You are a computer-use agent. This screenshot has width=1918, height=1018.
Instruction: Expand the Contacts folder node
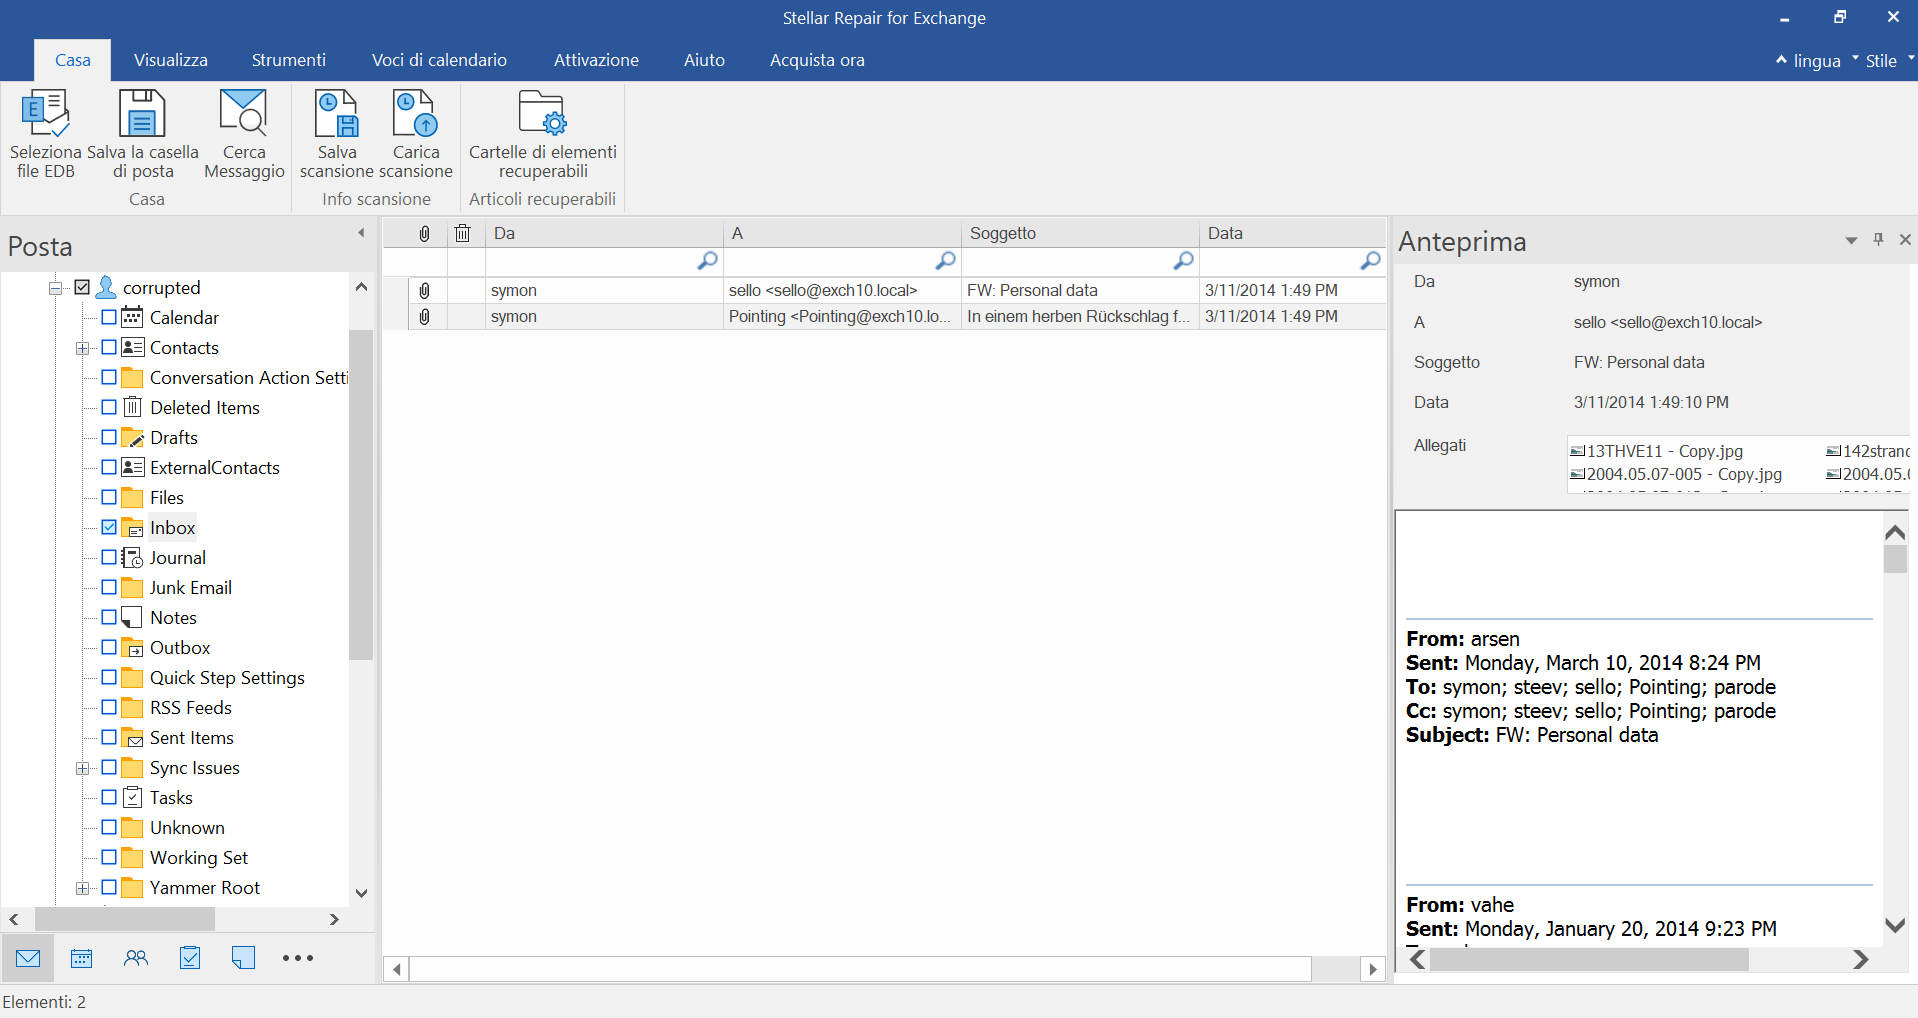click(82, 348)
